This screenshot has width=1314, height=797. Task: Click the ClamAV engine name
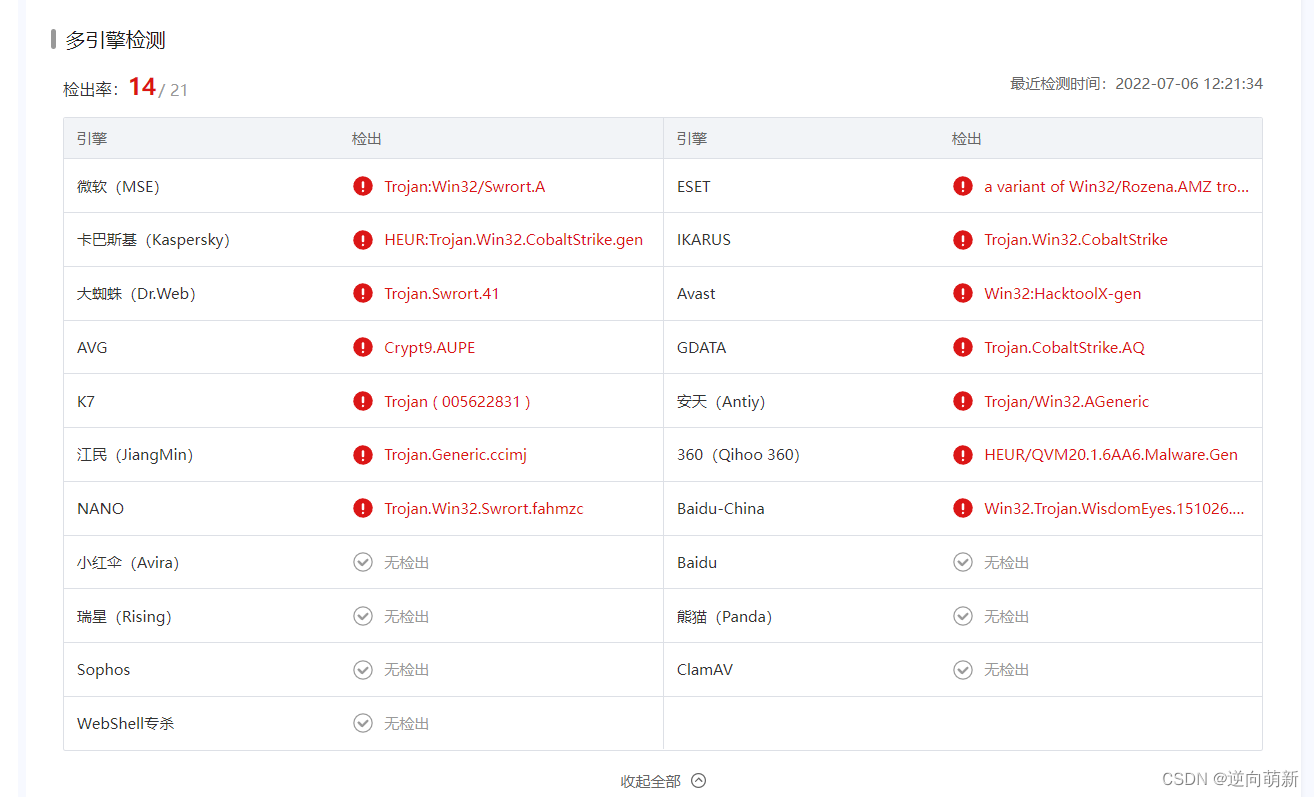tap(705, 670)
